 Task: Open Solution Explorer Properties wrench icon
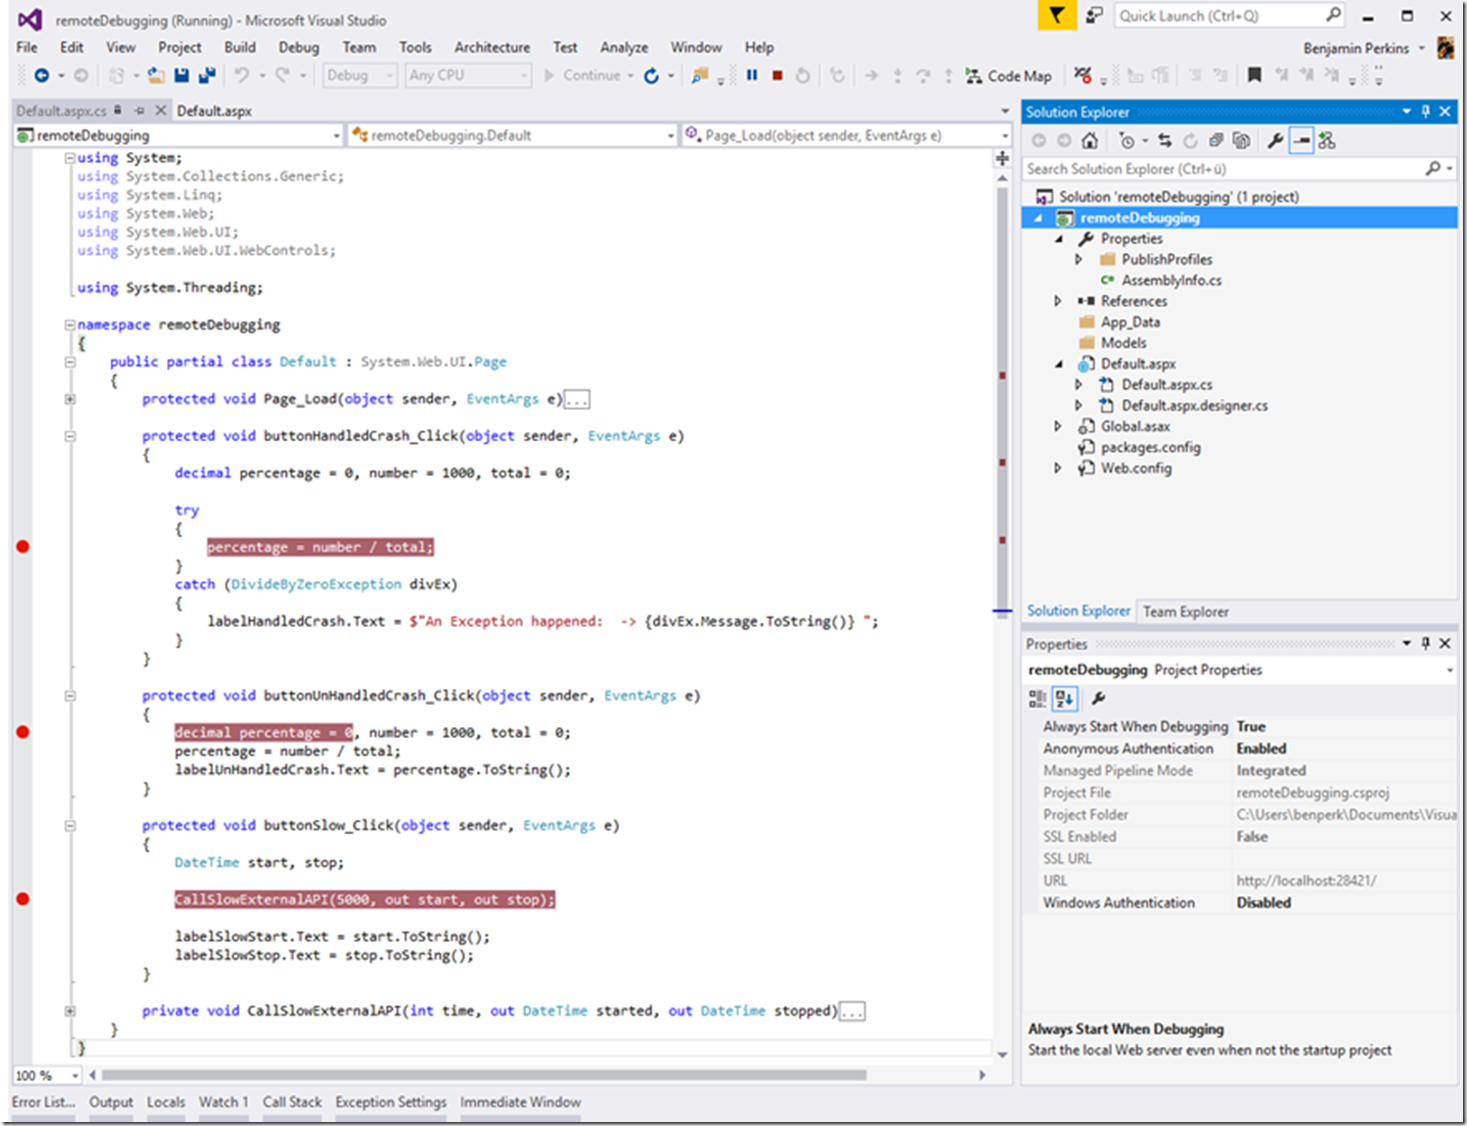tap(1275, 141)
